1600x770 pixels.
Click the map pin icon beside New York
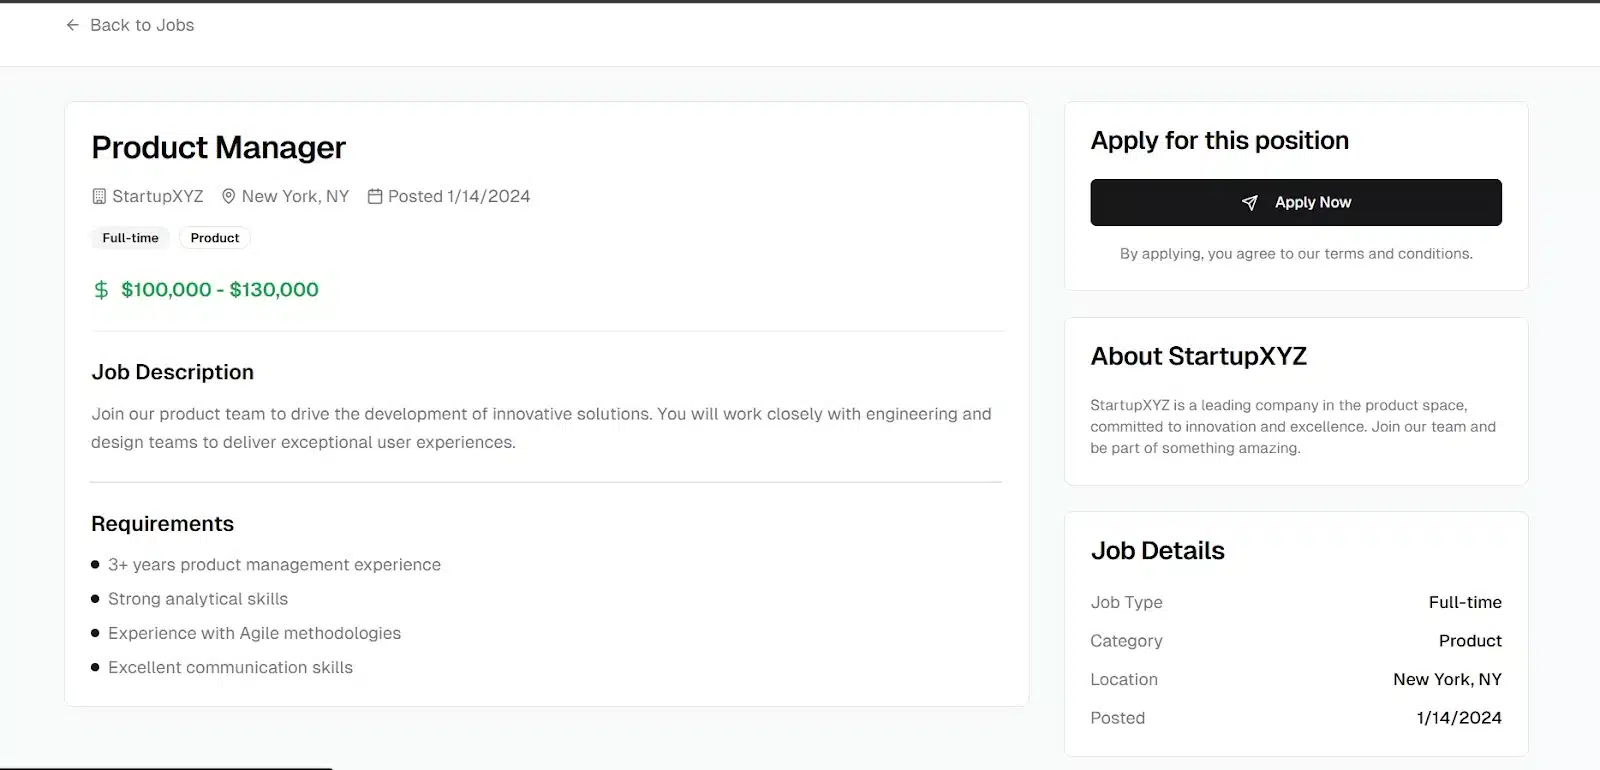(x=228, y=197)
